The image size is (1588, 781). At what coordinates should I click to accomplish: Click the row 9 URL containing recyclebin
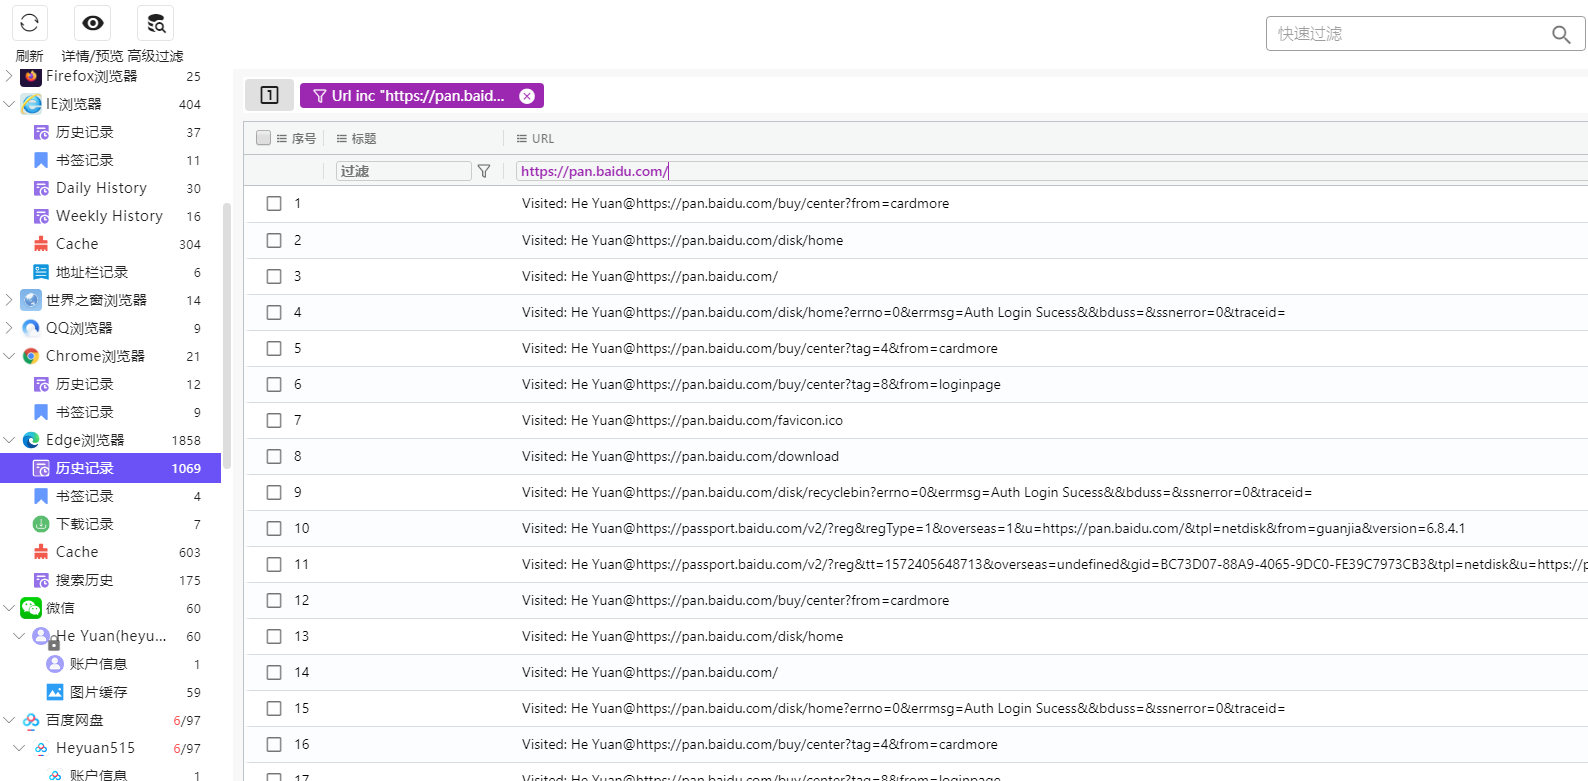[x=917, y=492]
